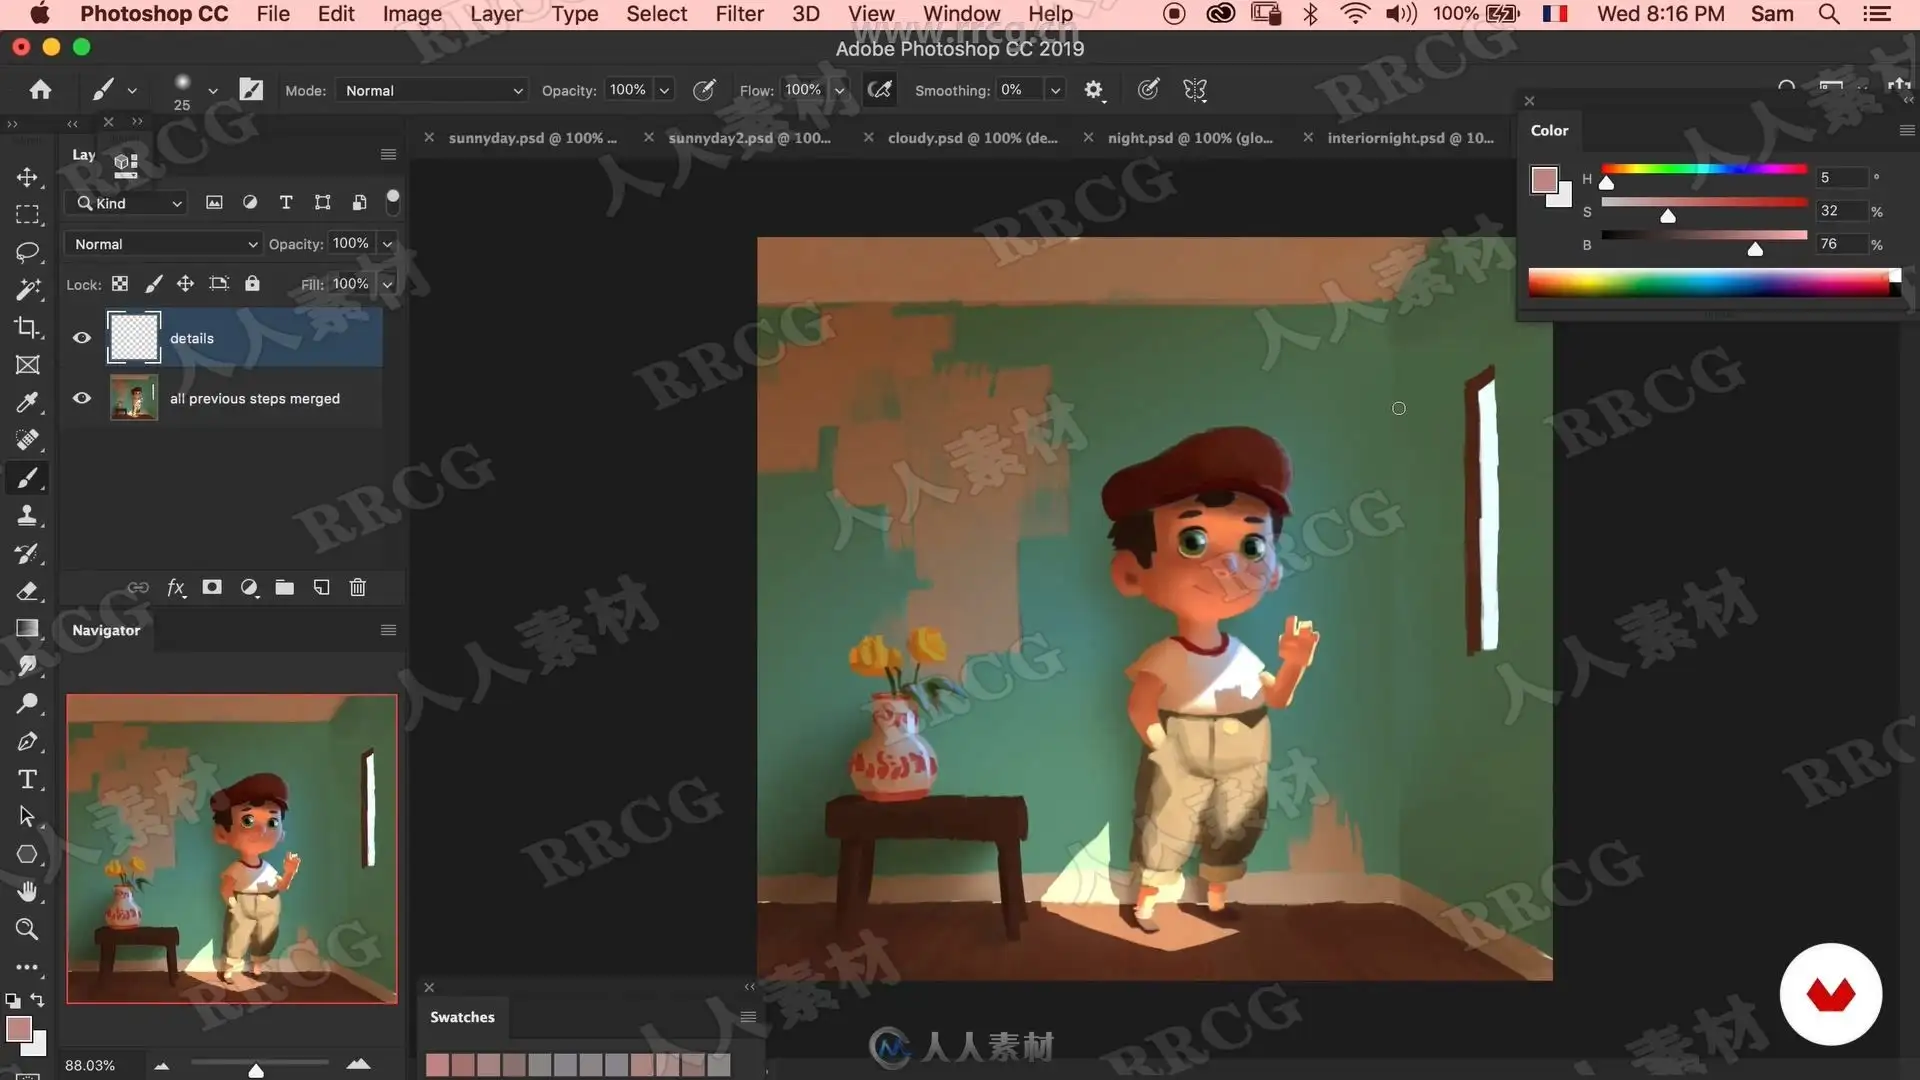Toggle lock transparent pixels
The width and height of the screenshot is (1920, 1080).
(120, 284)
